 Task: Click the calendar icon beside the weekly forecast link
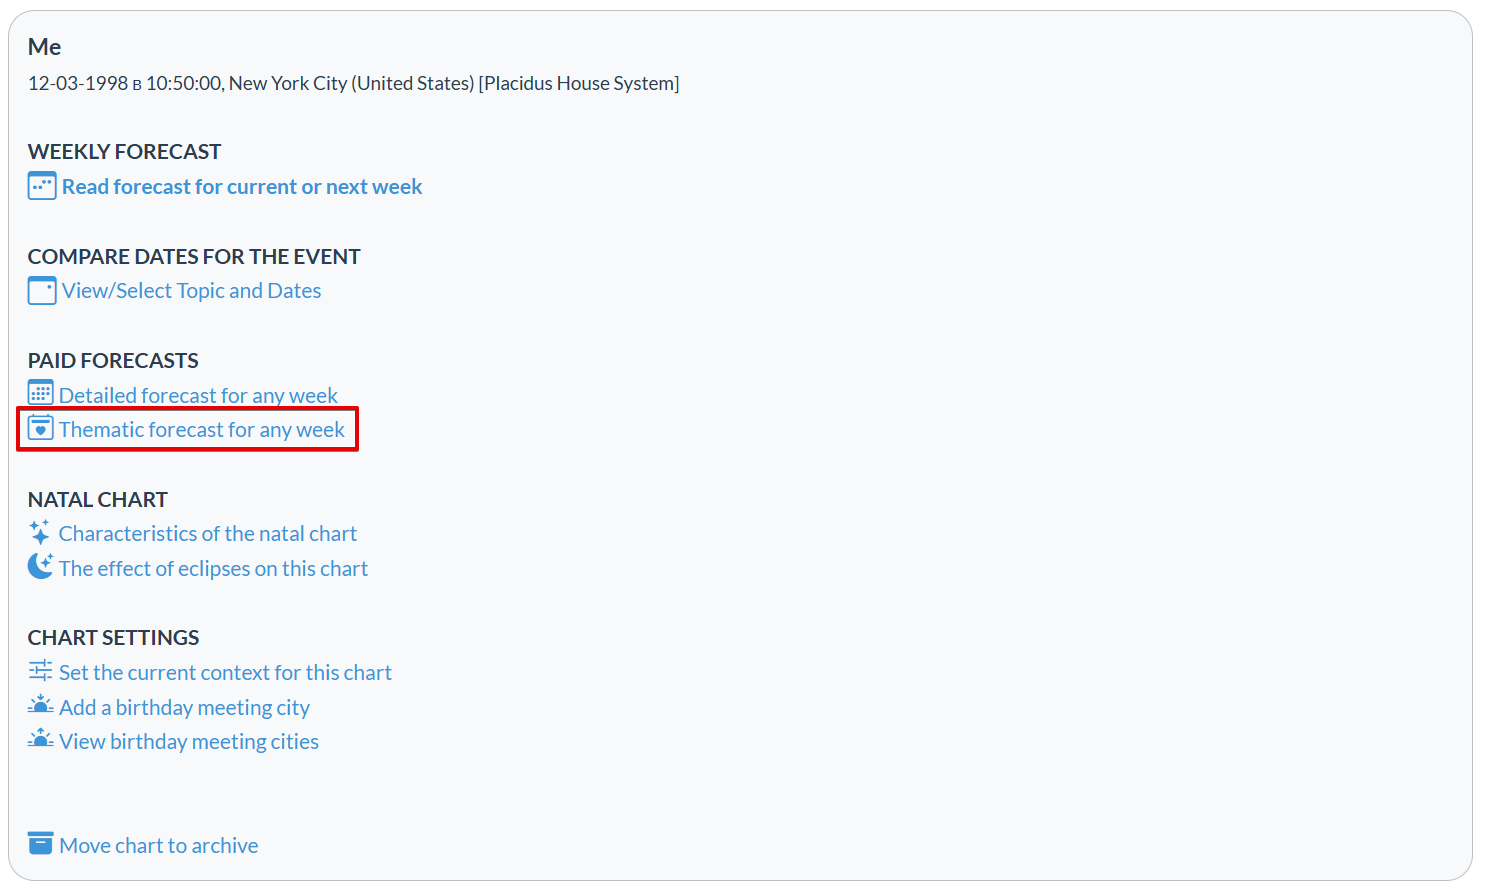coord(42,186)
